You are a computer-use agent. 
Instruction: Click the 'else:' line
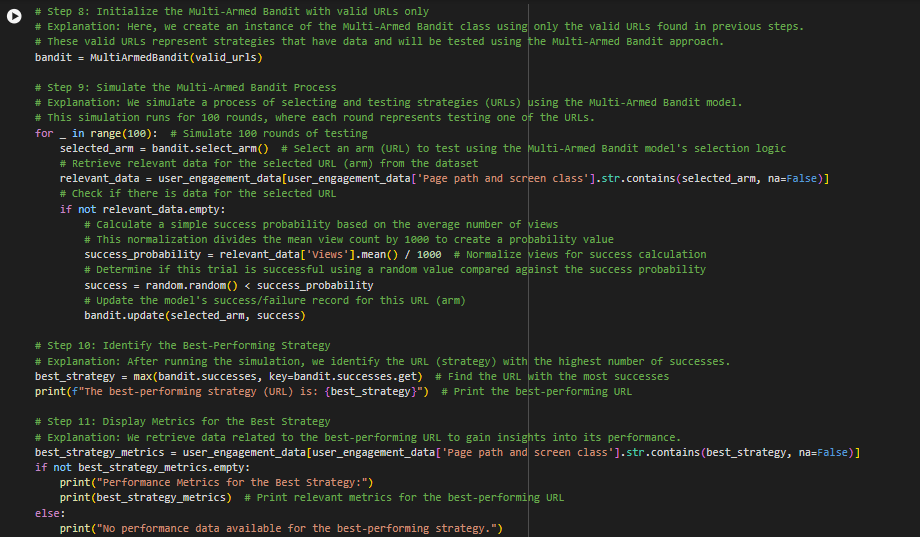[50, 514]
